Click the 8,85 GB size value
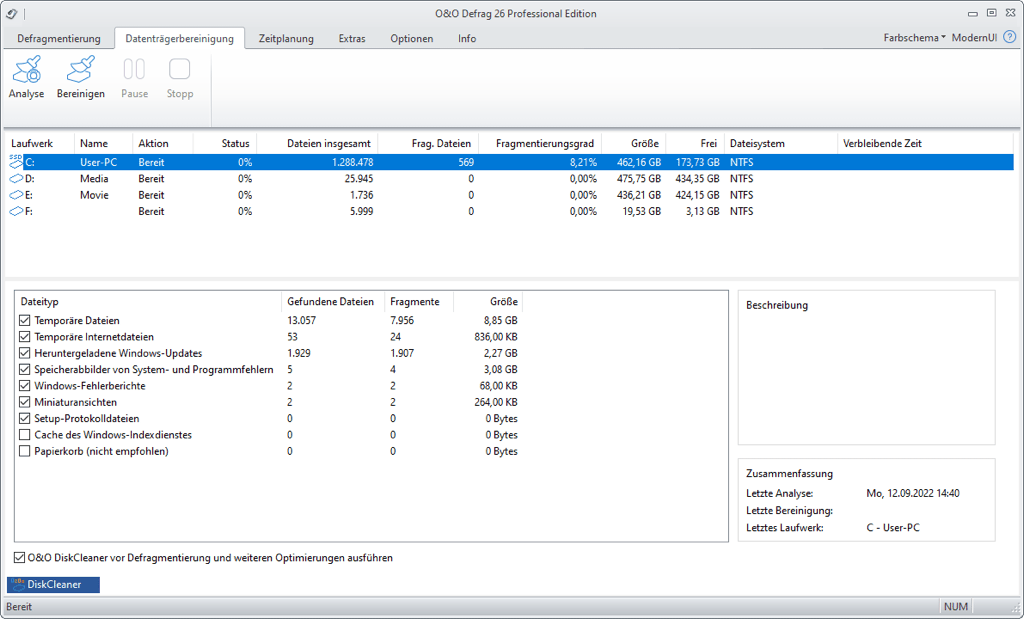Viewport: 1024px width, 619px height. [500, 321]
